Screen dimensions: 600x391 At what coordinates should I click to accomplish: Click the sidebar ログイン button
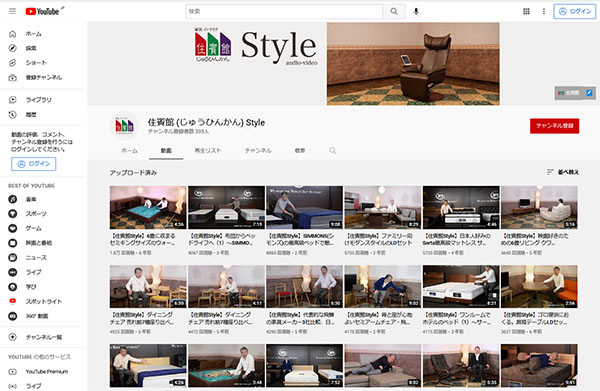34,164
